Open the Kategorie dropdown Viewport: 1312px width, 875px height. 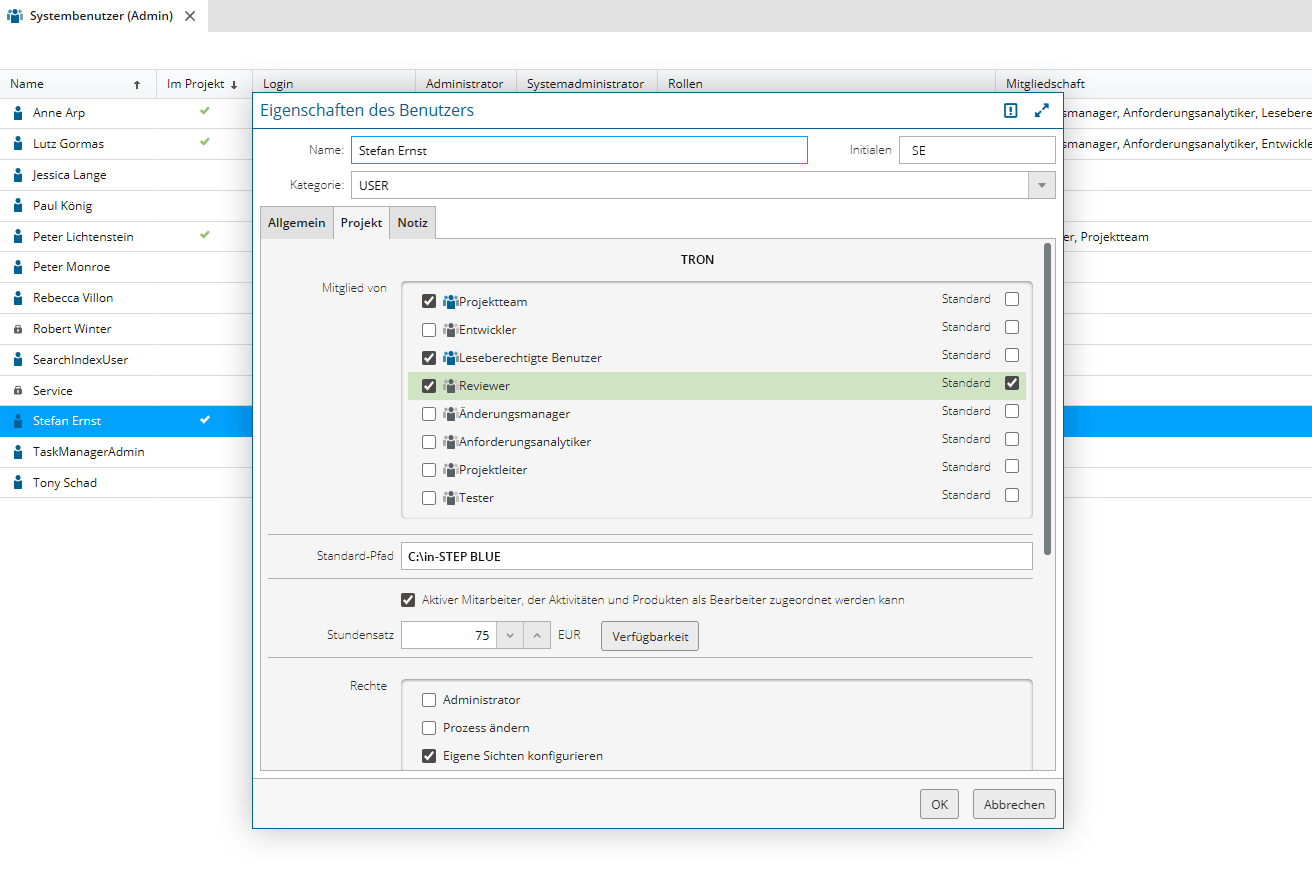coord(1042,186)
